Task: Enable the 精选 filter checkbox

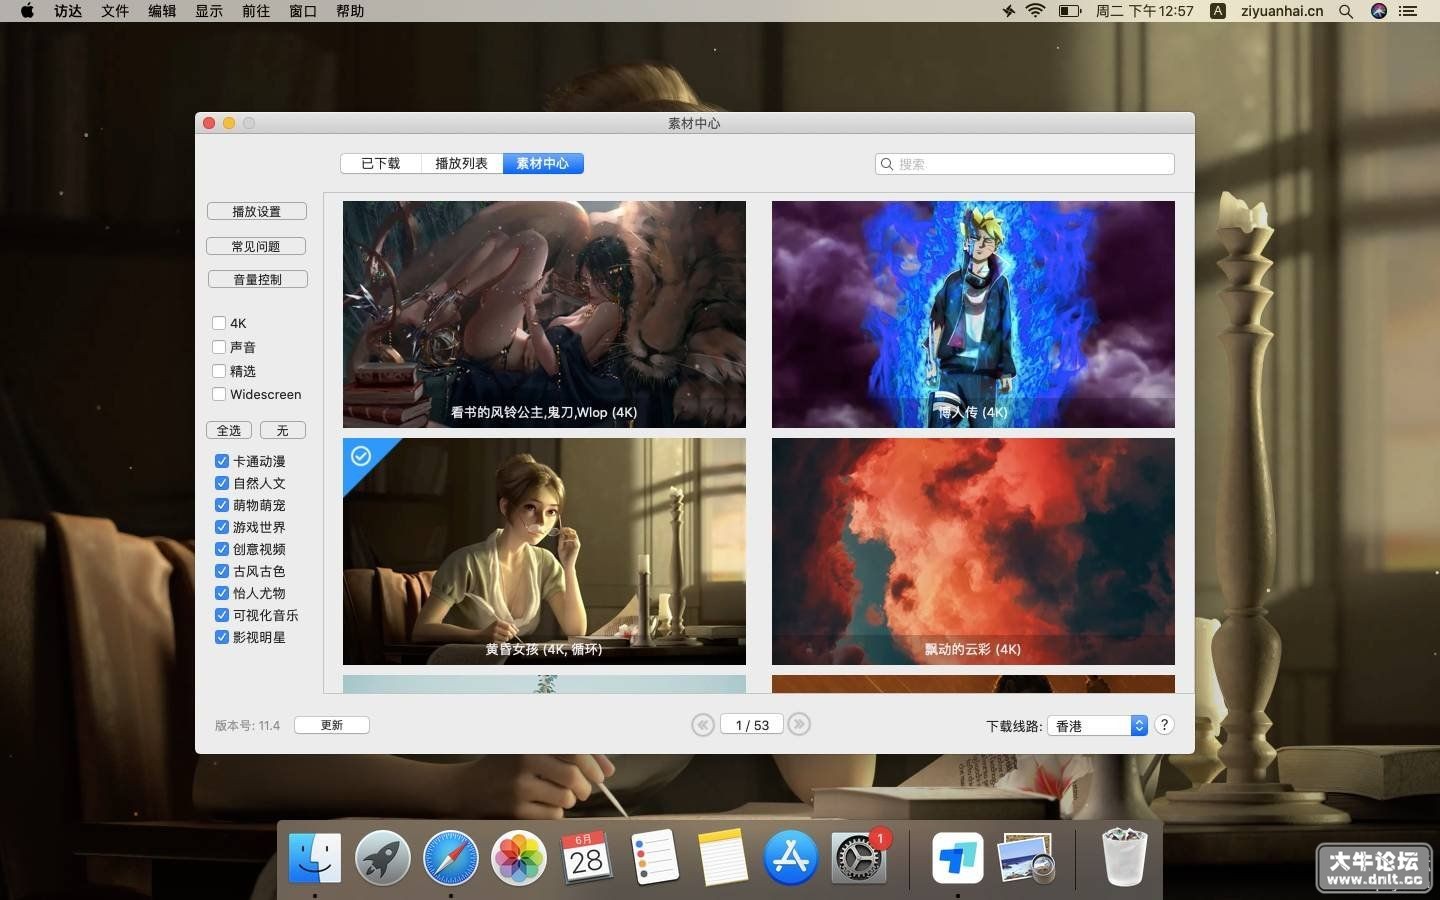Action: tap(219, 371)
